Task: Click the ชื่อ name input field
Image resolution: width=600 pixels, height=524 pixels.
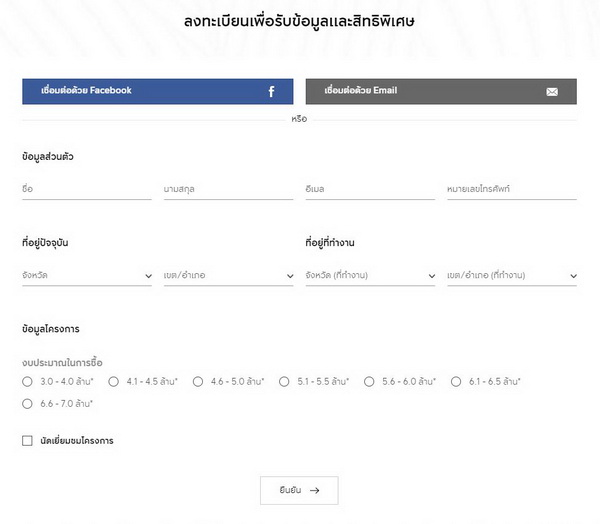Action: 86,188
